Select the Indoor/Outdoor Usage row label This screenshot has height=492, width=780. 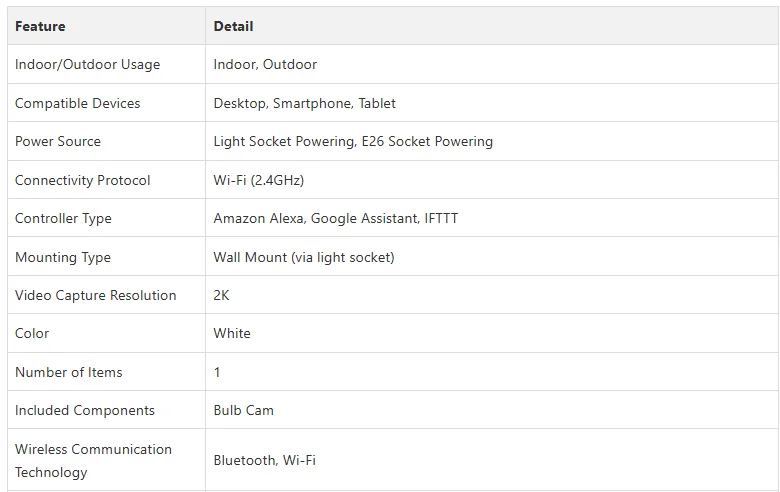(x=87, y=64)
